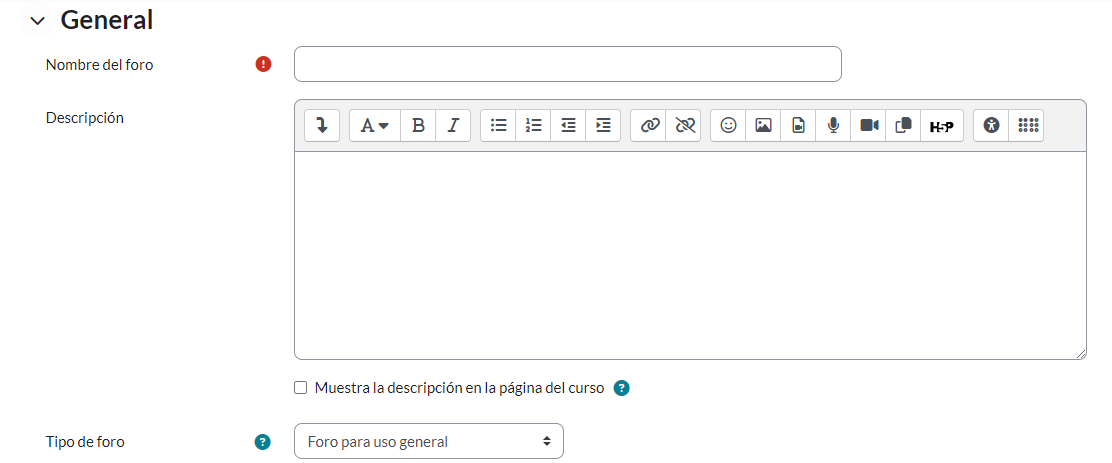
Task: Expand the toolbar with the toggle arrow button
Action: point(322,125)
